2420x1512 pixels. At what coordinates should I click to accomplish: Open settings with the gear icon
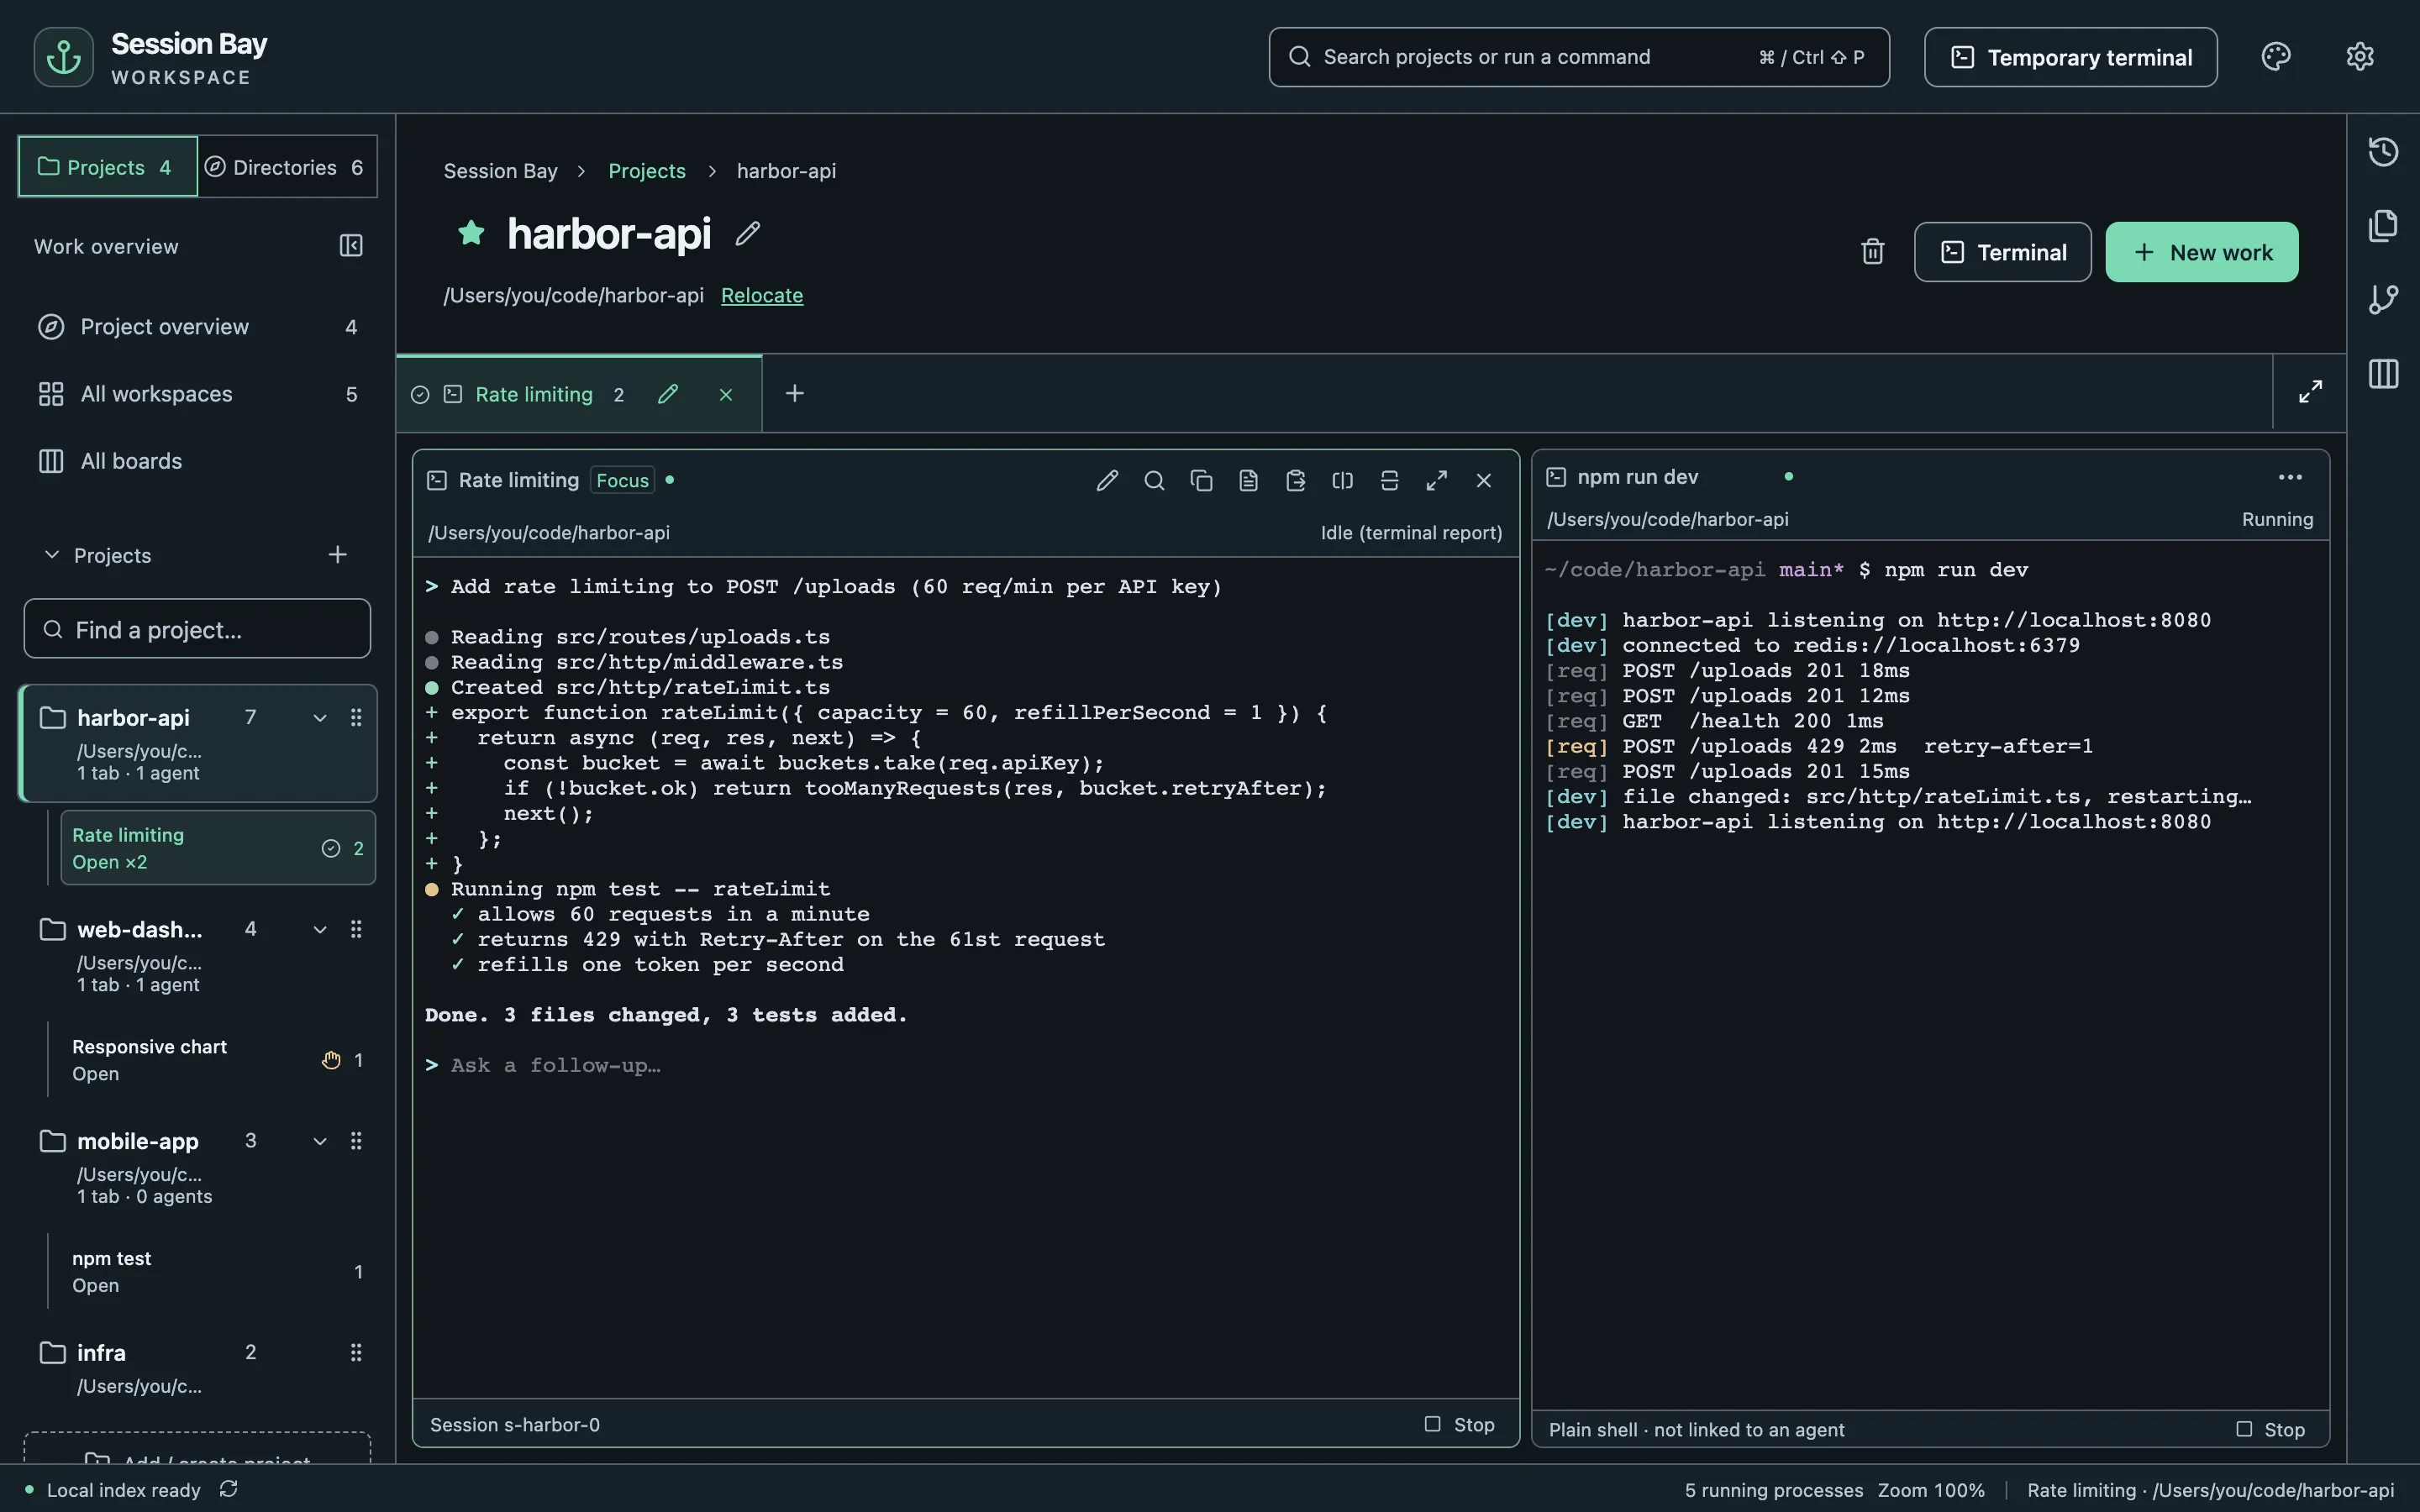2360,57
